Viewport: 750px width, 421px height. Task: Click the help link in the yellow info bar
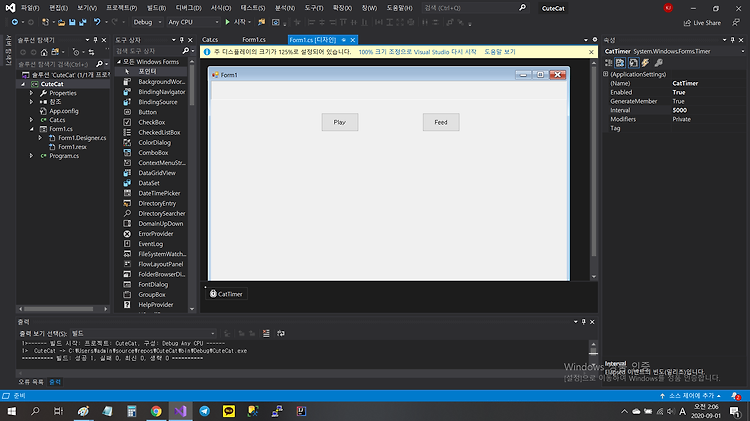[500, 52]
